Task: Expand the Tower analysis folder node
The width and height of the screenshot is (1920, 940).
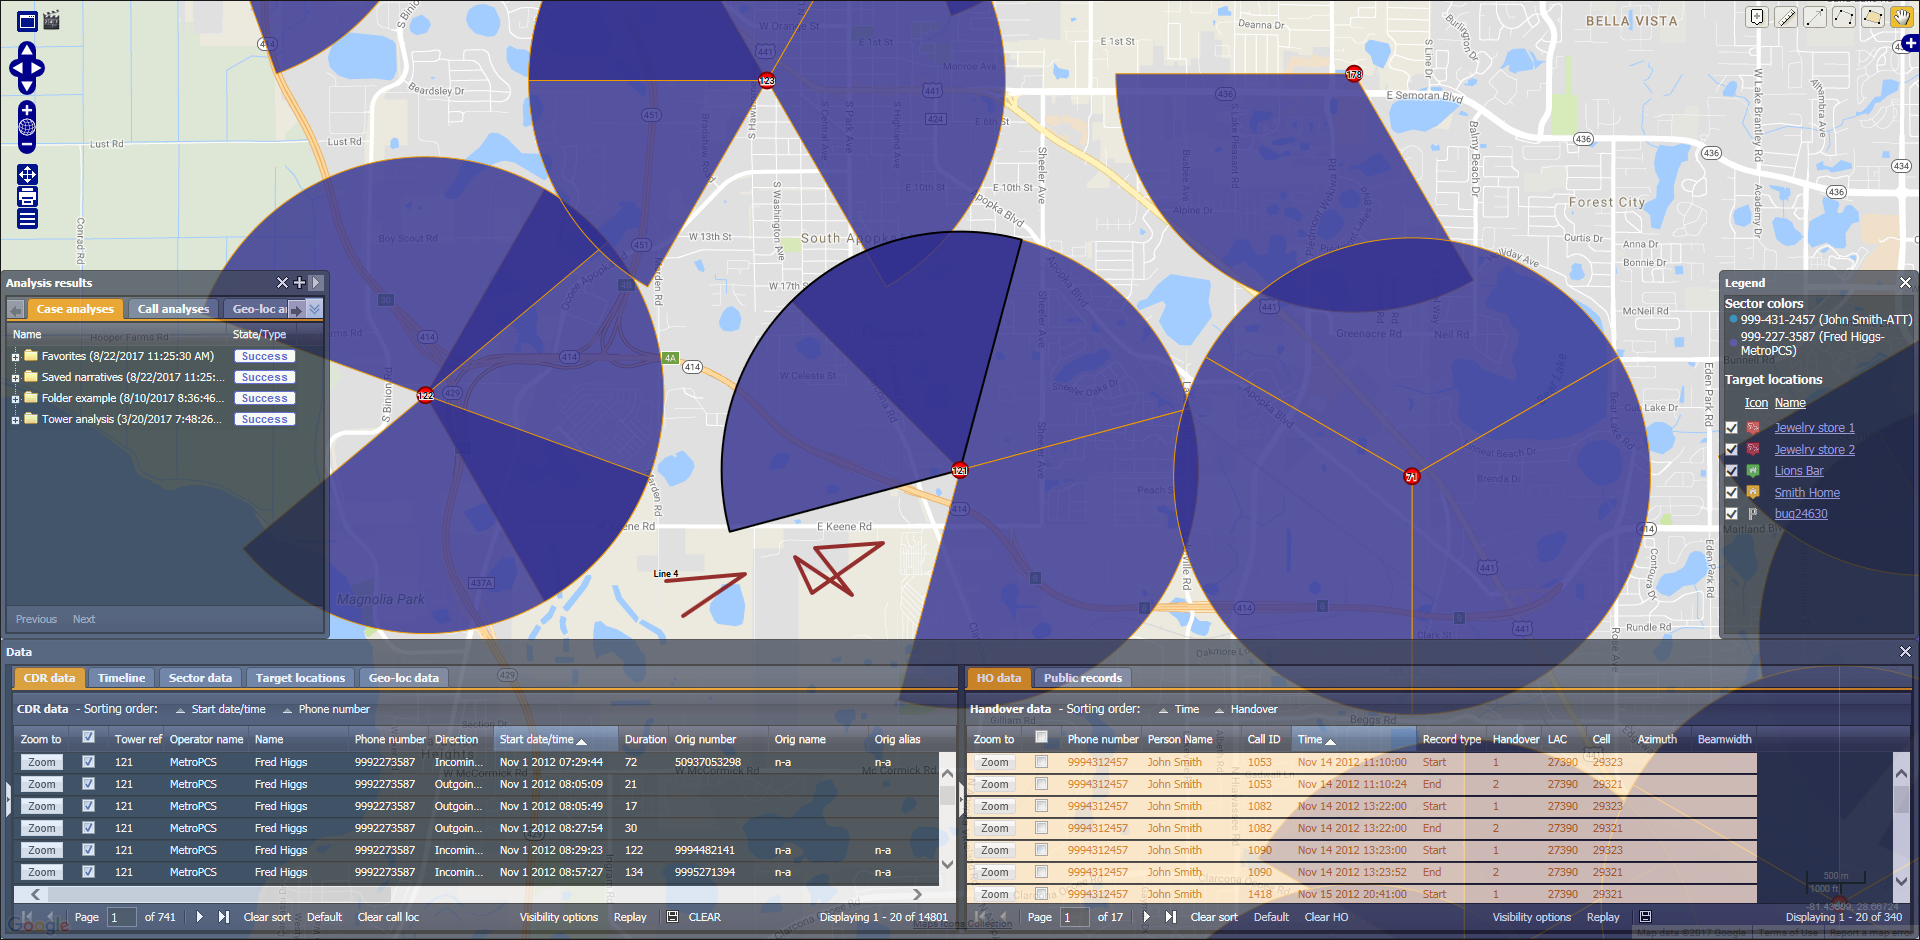Action: point(15,420)
